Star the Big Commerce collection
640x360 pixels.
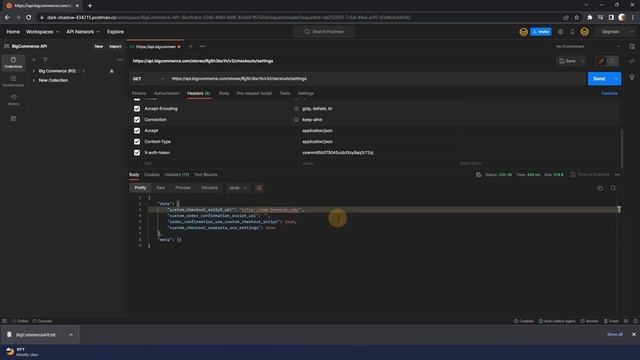tap(111, 71)
